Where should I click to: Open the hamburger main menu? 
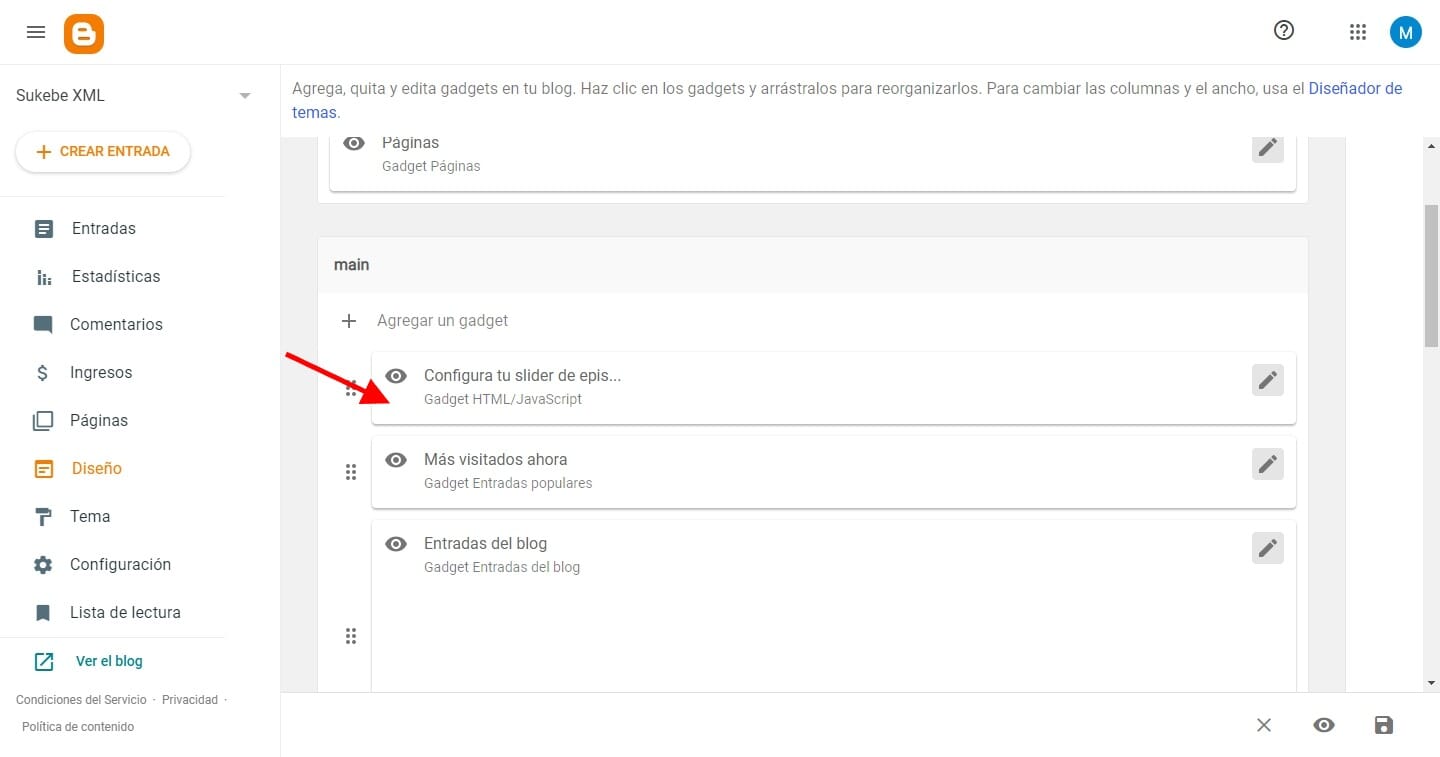tap(36, 32)
